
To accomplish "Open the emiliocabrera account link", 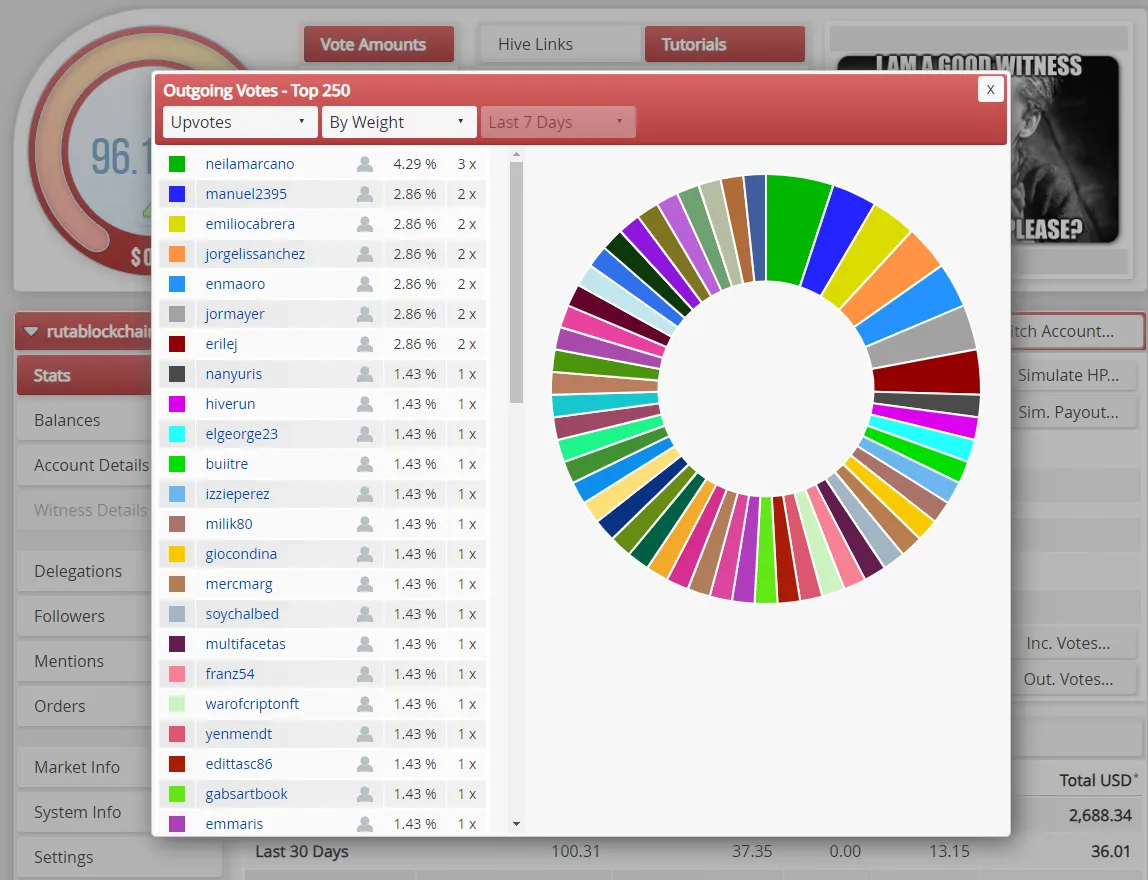I will [250, 224].
